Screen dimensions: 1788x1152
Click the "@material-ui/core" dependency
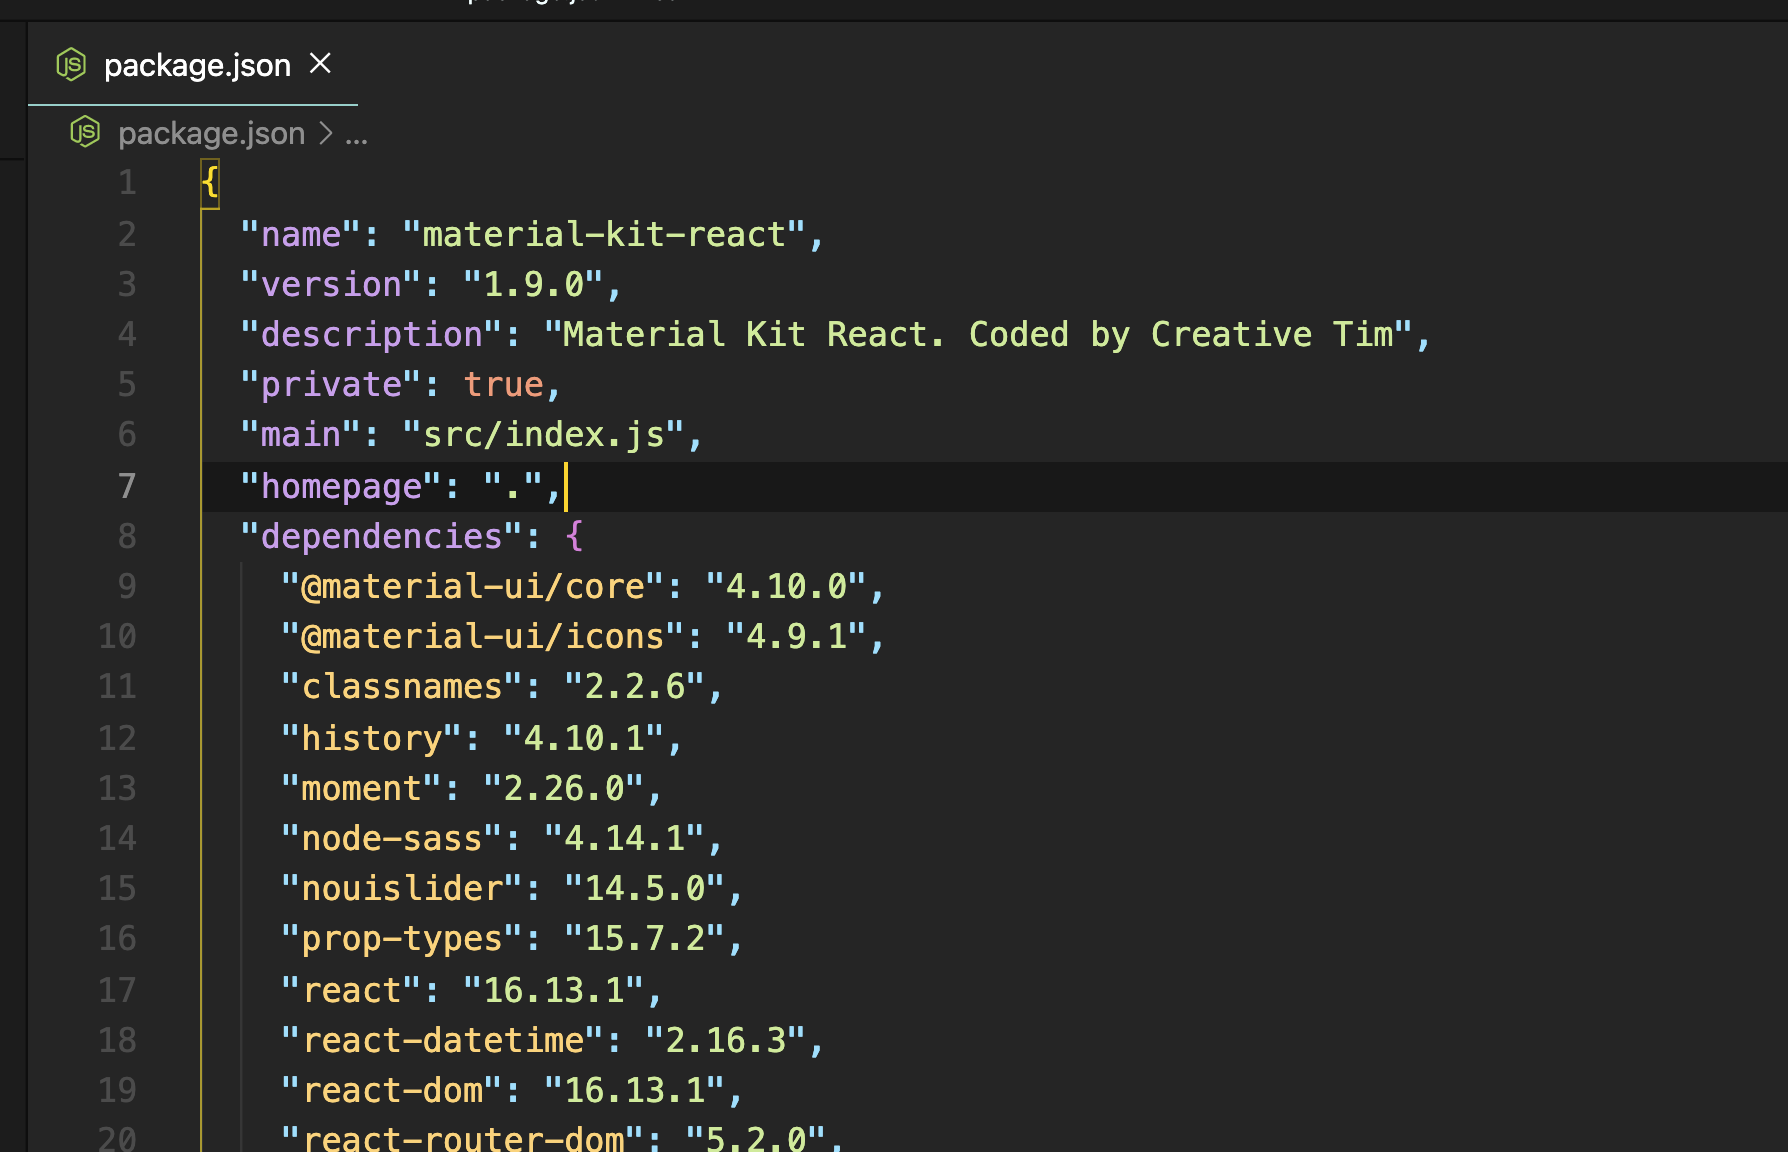(x=472, y=586)
